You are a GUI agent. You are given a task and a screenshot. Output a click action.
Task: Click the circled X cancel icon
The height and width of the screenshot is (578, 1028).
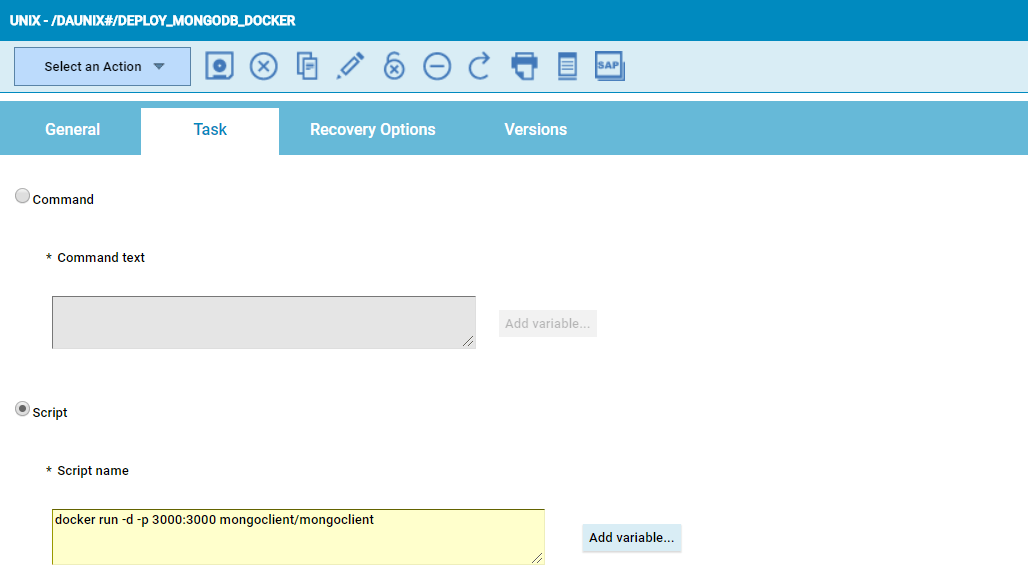[263, 66]
